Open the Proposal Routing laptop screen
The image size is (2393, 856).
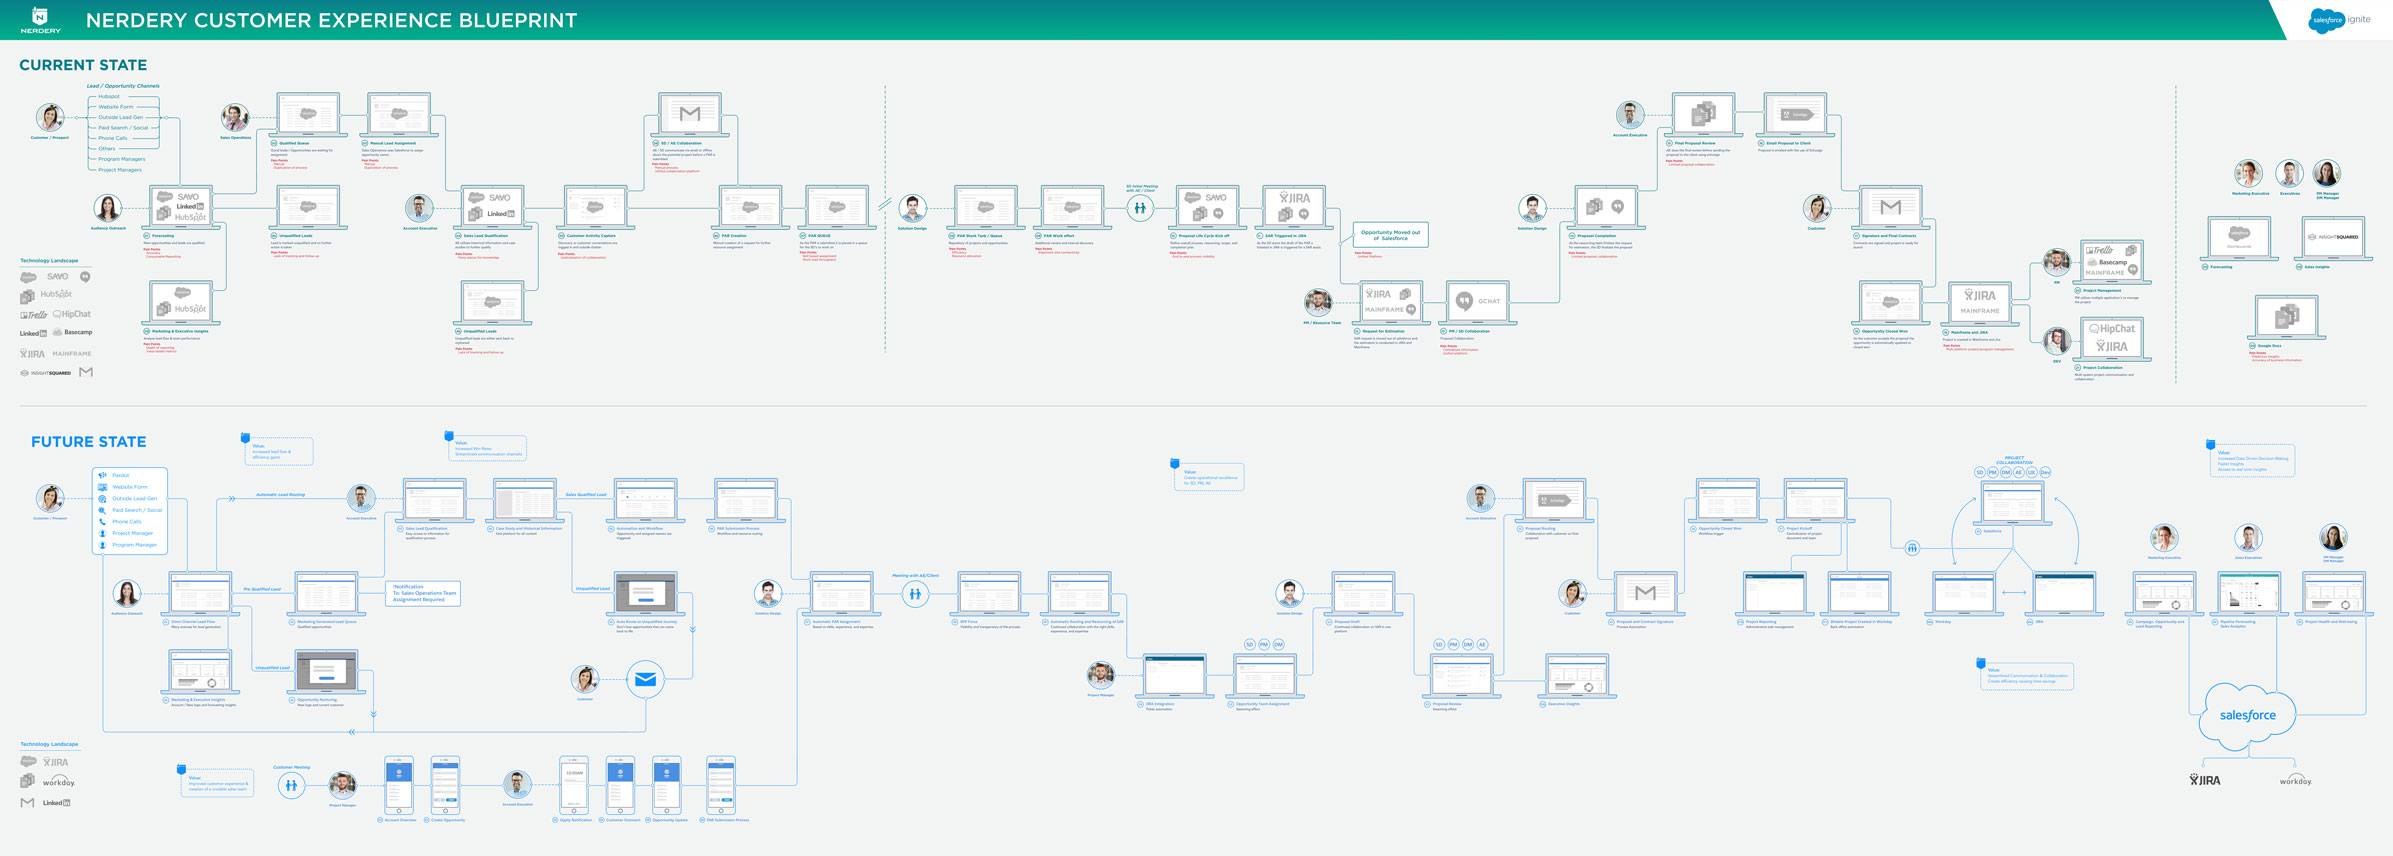point(1553,500)
